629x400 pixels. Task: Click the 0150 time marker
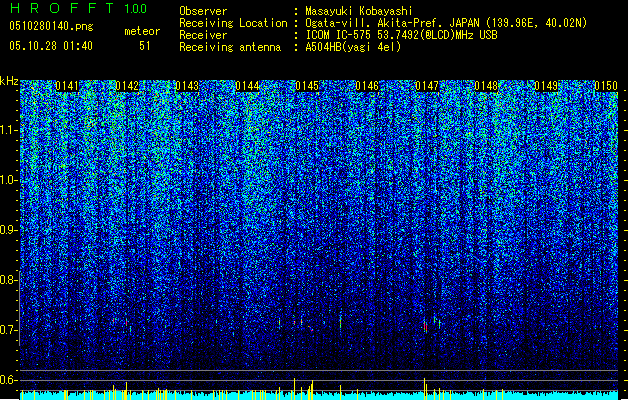(606, 86)
